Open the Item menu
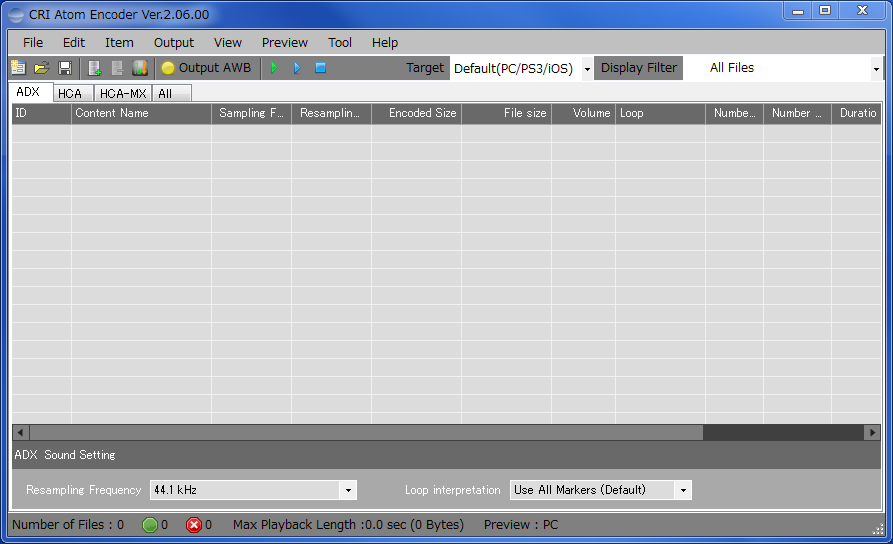This screenshot has height=544, width=893. (x=119, y=43)
